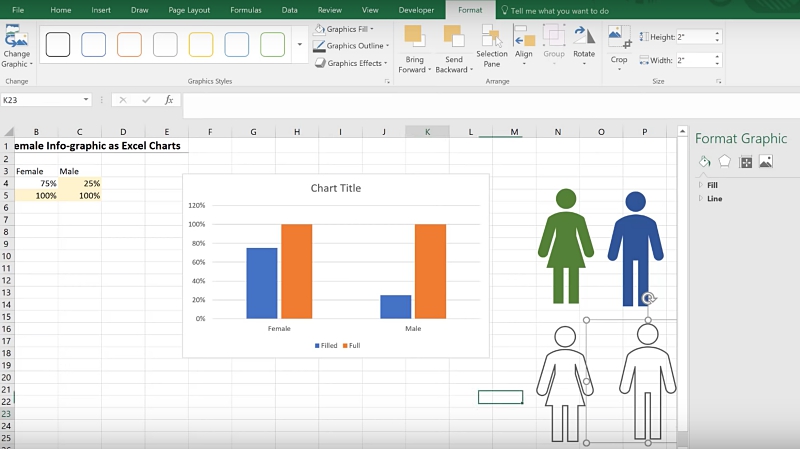800x449 pixels.
Task: Switch to the View tab
Action: [370, 10]
